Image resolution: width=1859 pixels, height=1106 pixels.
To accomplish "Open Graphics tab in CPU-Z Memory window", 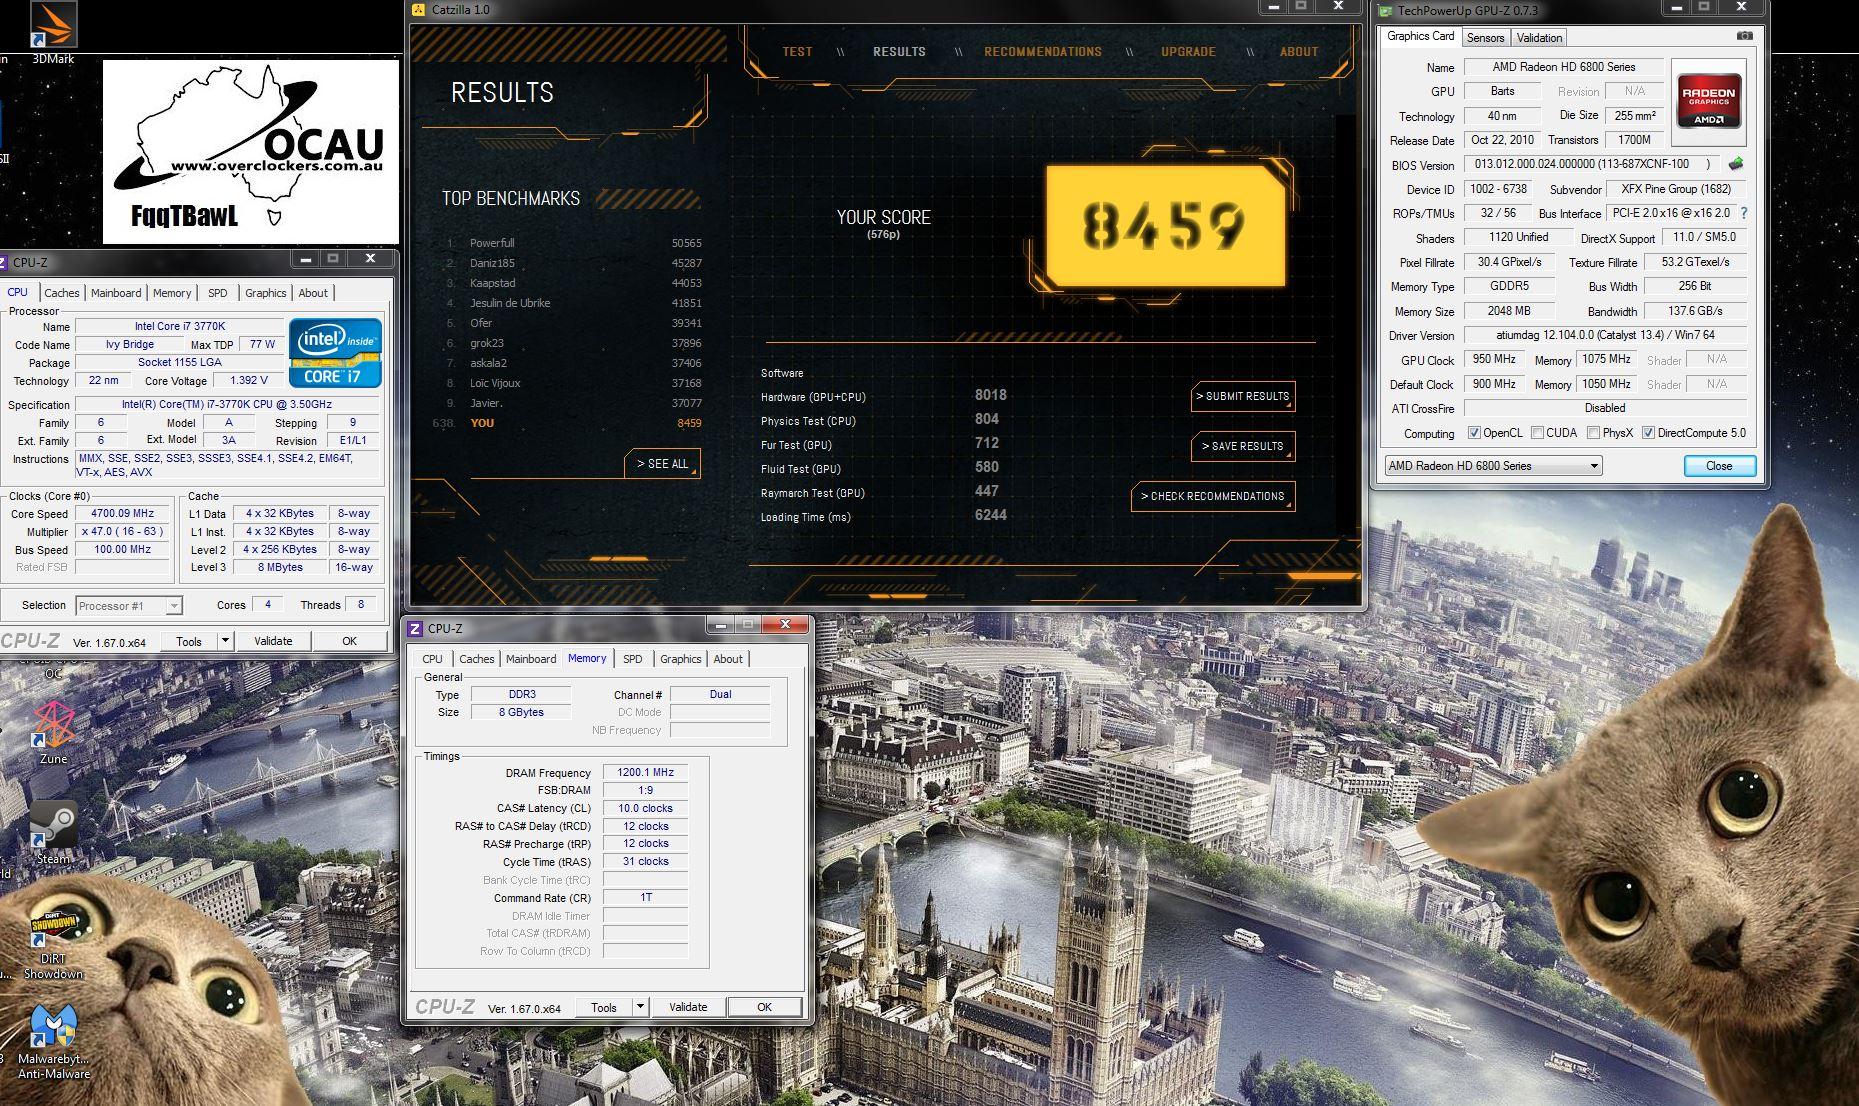I will [680, 659].
